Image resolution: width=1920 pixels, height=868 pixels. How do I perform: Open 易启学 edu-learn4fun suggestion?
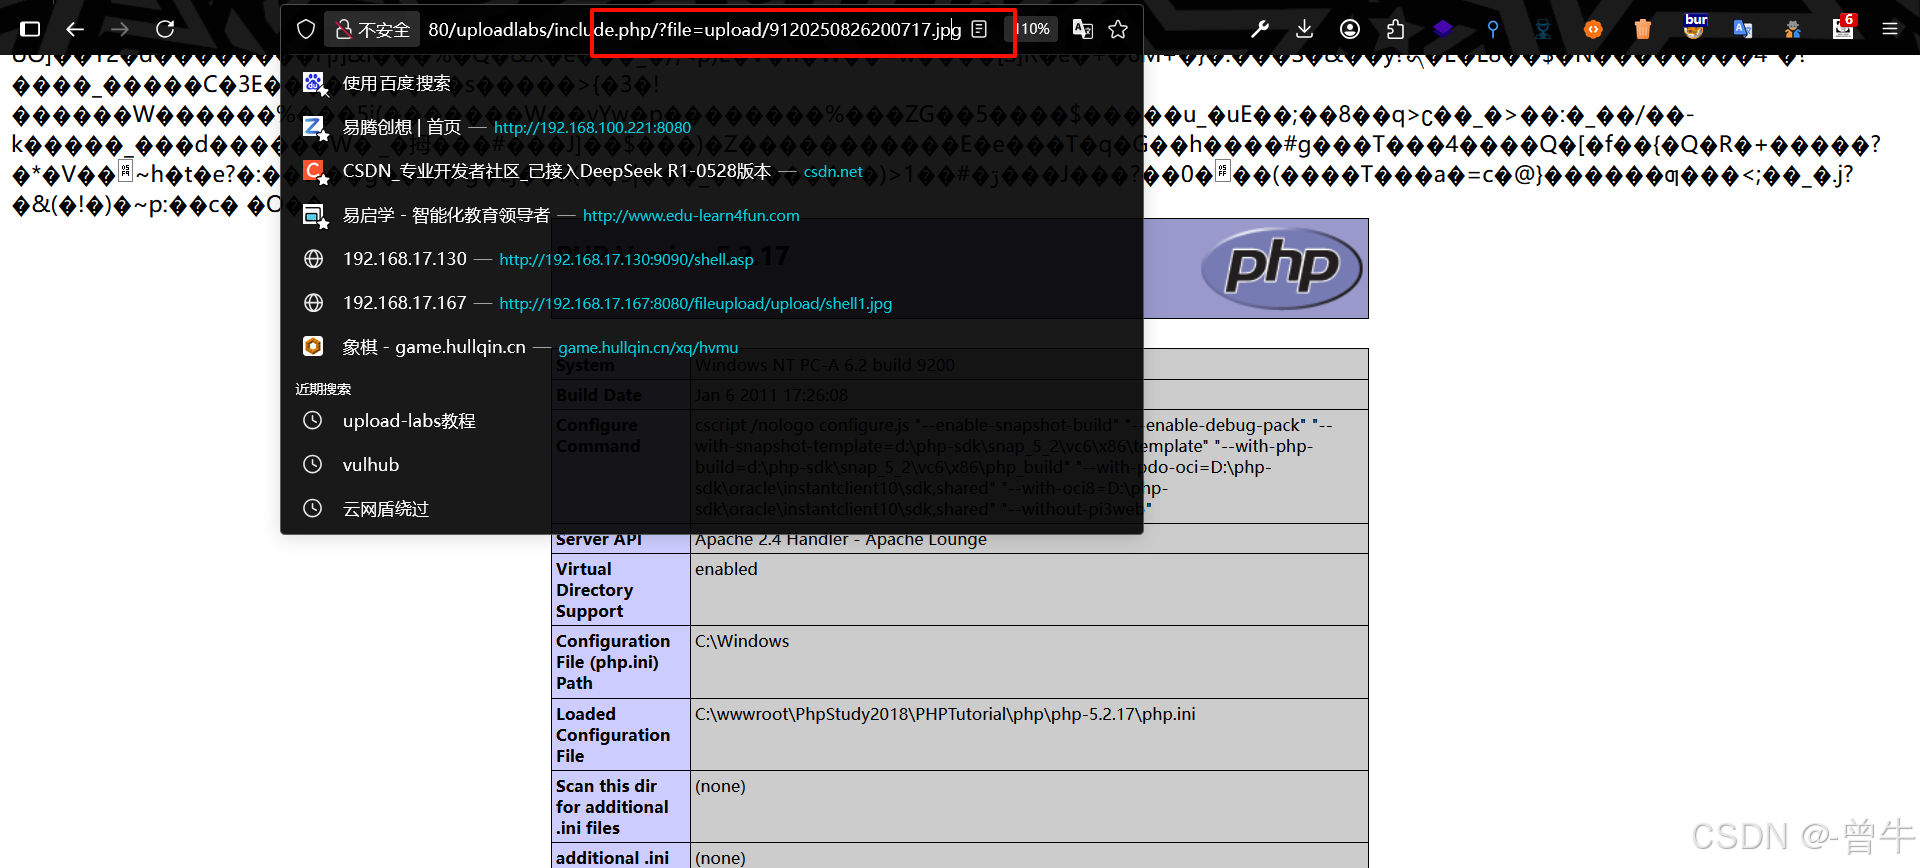coord(712,215)
